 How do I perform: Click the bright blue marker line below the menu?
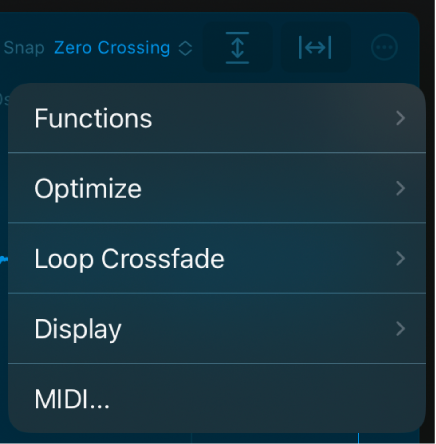(x=359, y=438)
